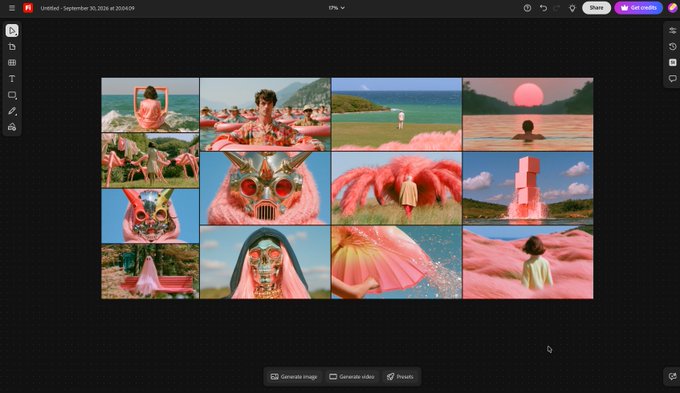Image resolution: width=680 pixels, height=393 pixels.
Task: Select giant pink feathery plant image
Action: point(396,188)
